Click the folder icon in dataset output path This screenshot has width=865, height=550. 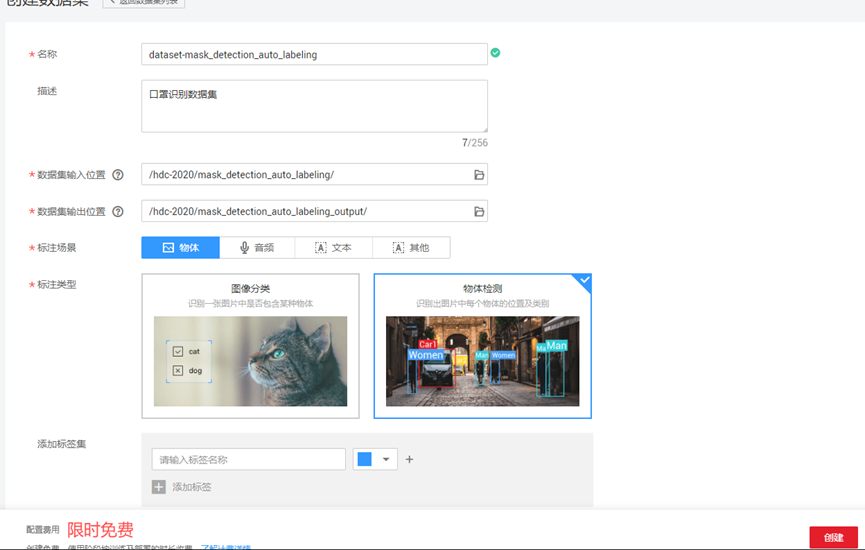[x=479, y=211]
